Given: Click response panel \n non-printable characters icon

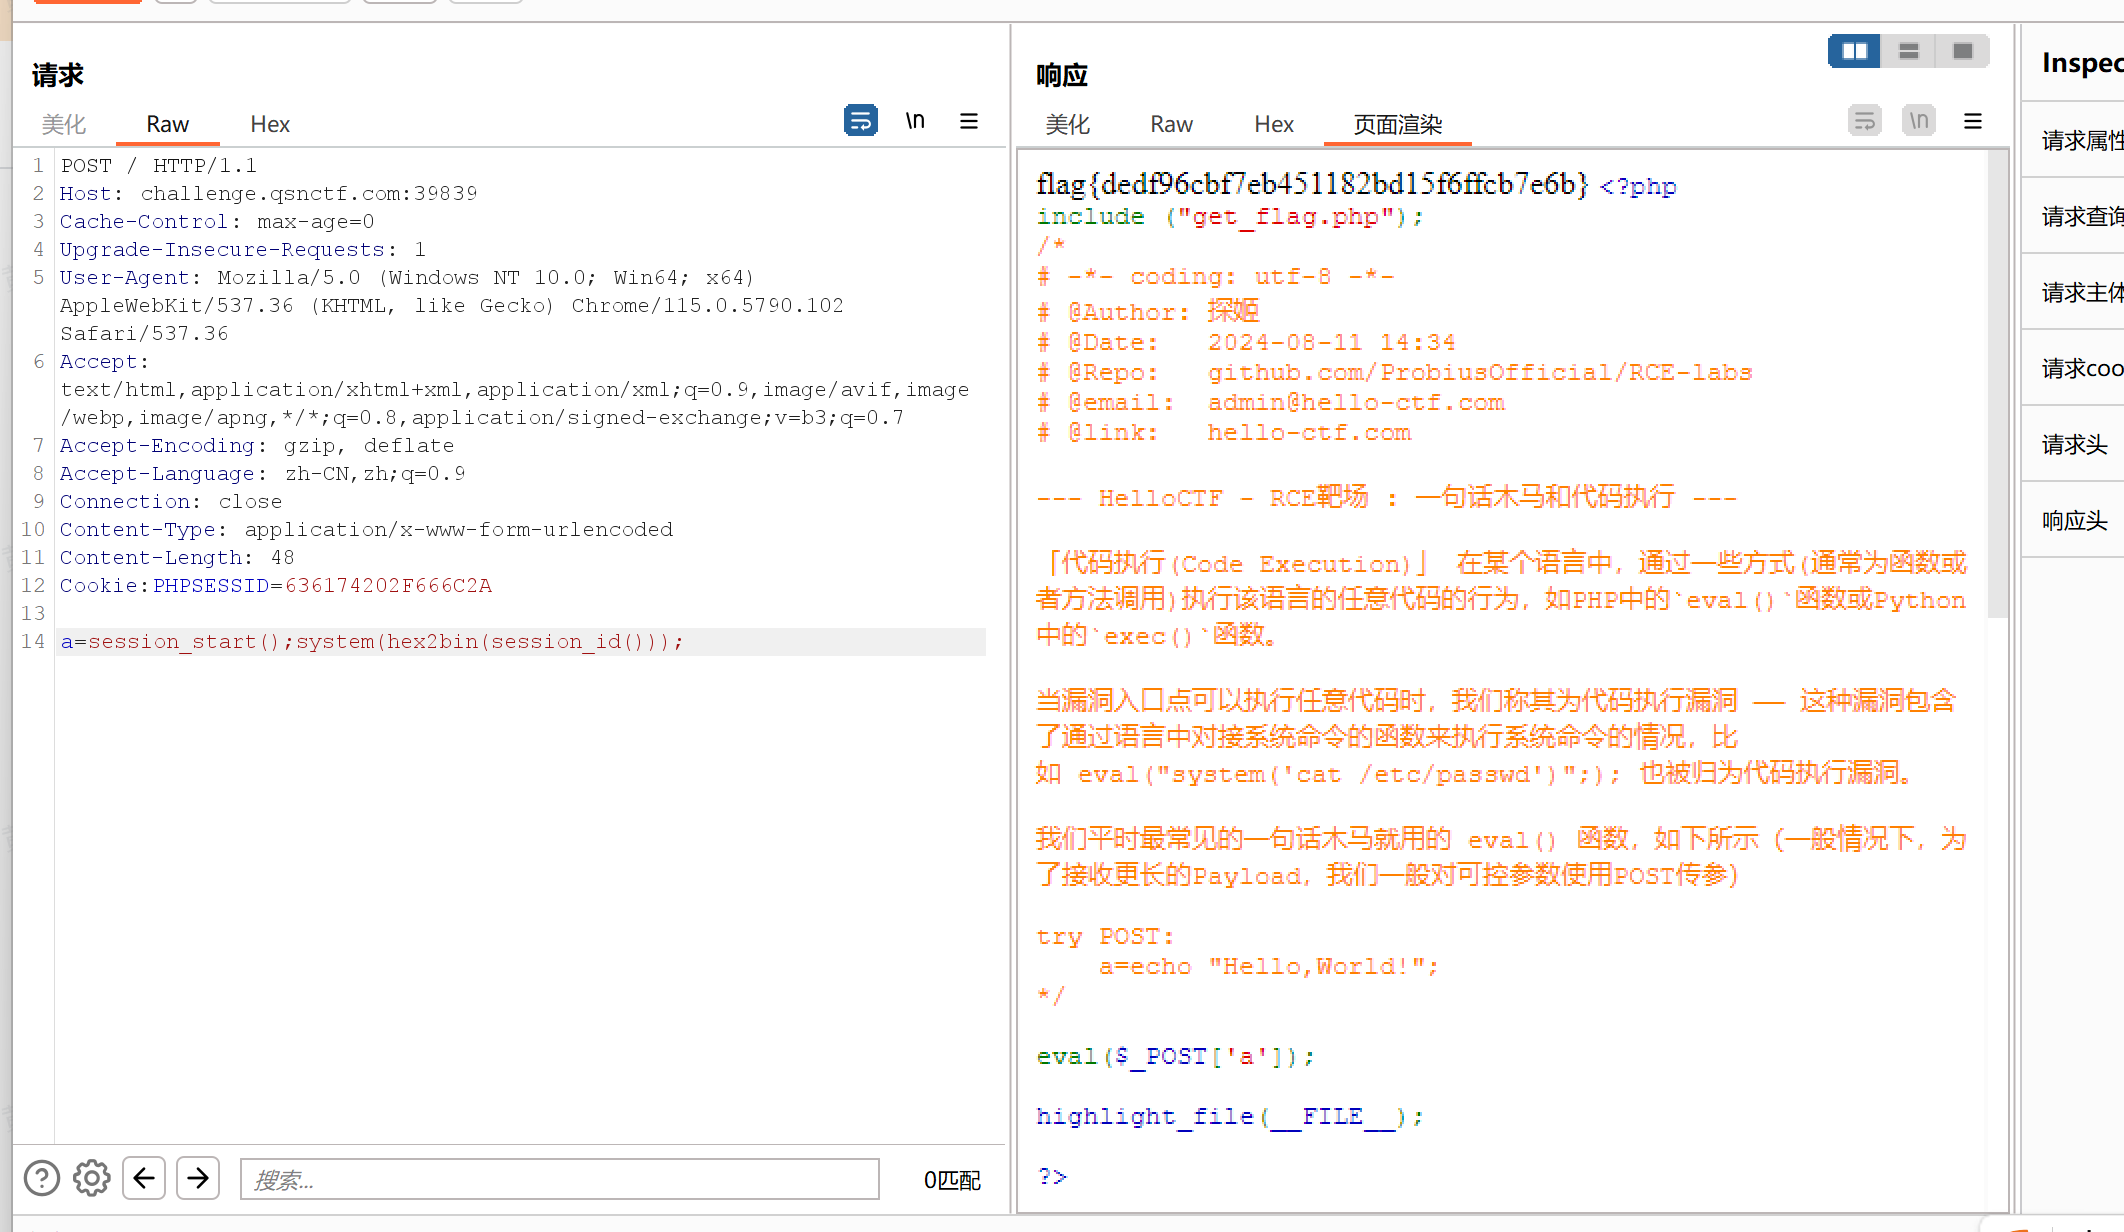Looking at the screenshot, I should pyautogui.click(x=1918, y=121).
